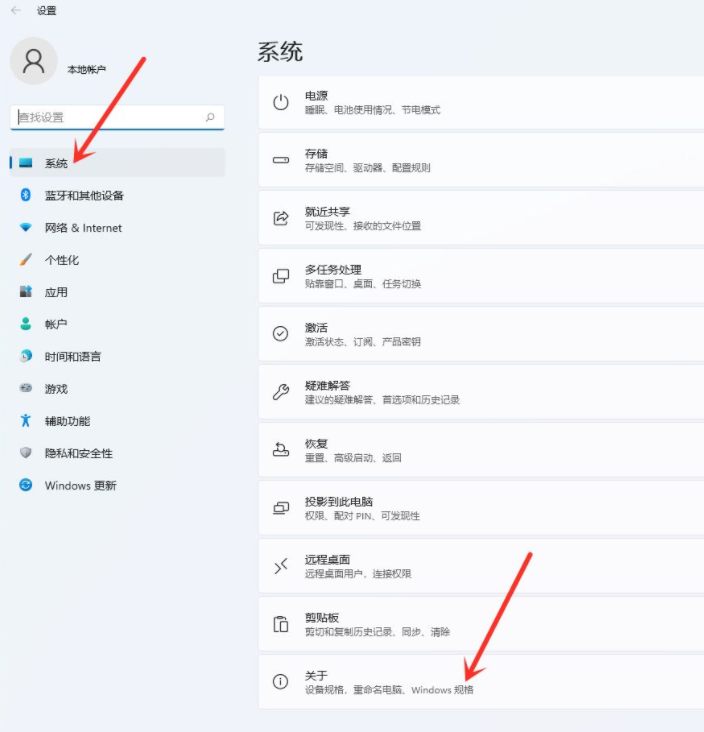Open 恢复 settings title

point(317,443)
